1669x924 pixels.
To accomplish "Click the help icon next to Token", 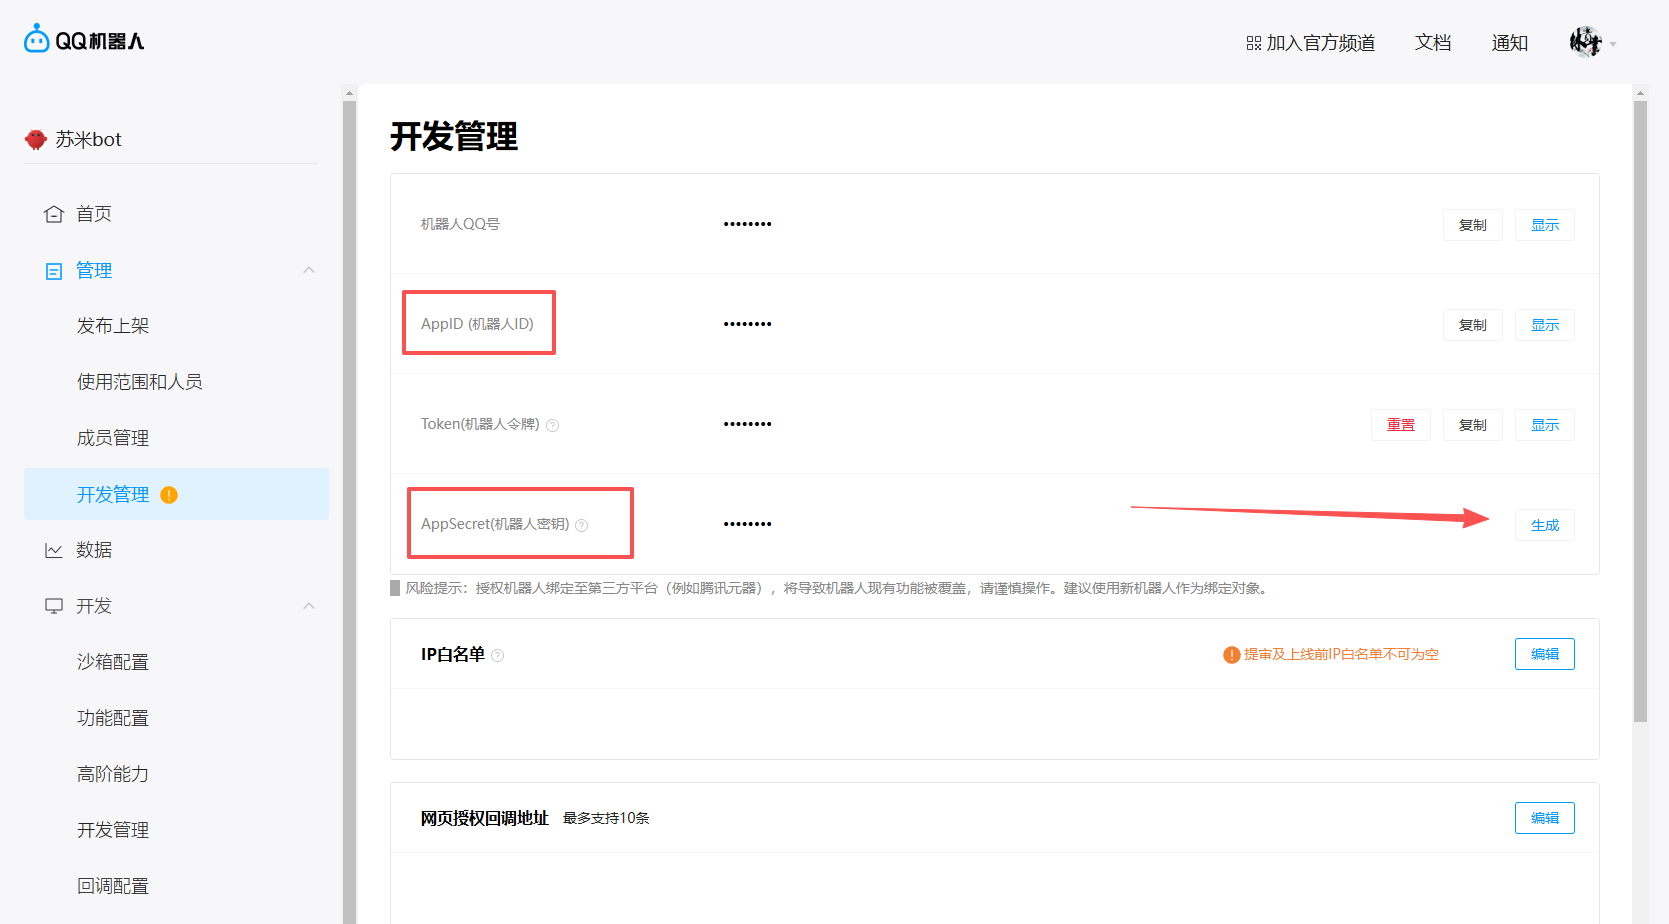I will point(553,425).
